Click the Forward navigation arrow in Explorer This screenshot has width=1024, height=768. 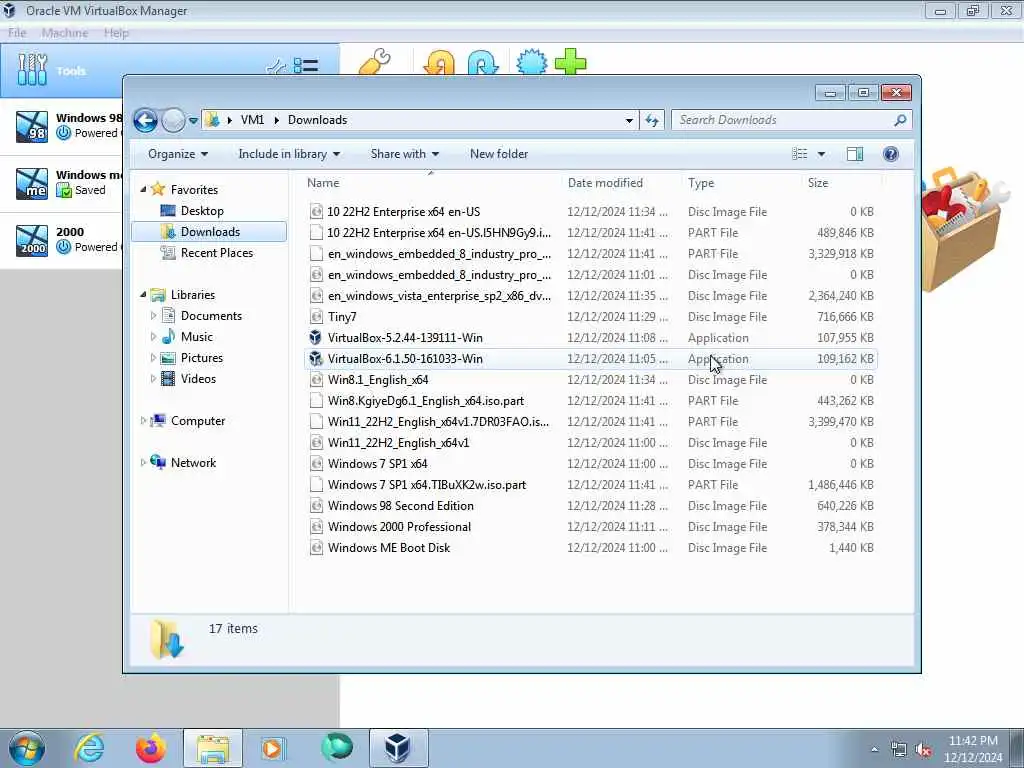pos(173,120)
